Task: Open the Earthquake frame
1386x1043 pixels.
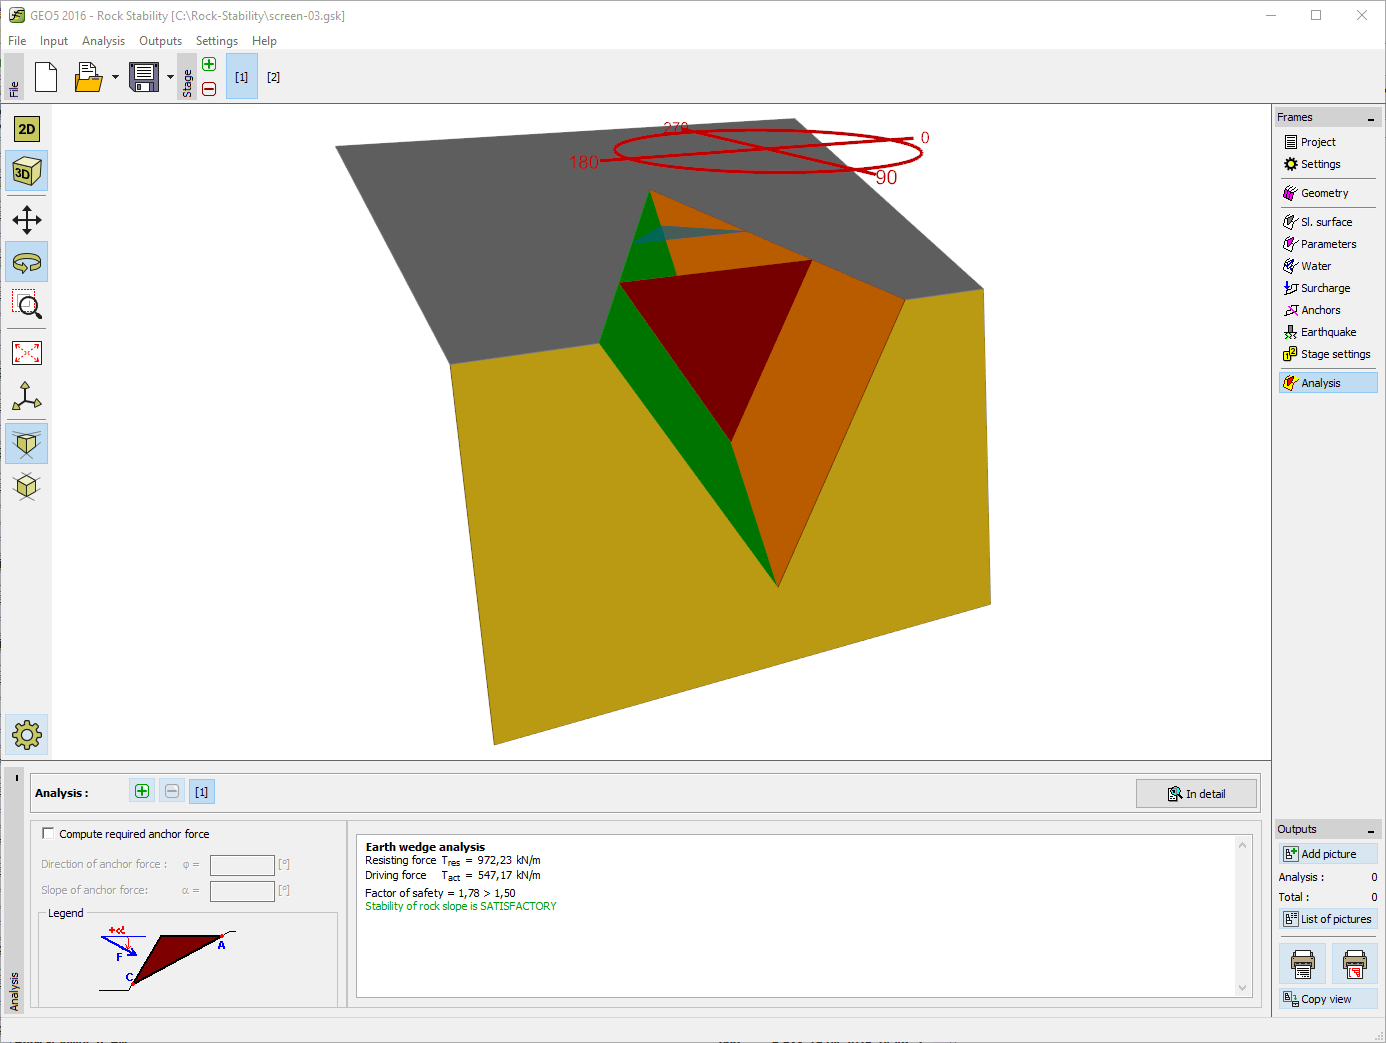Action: 1328,332
